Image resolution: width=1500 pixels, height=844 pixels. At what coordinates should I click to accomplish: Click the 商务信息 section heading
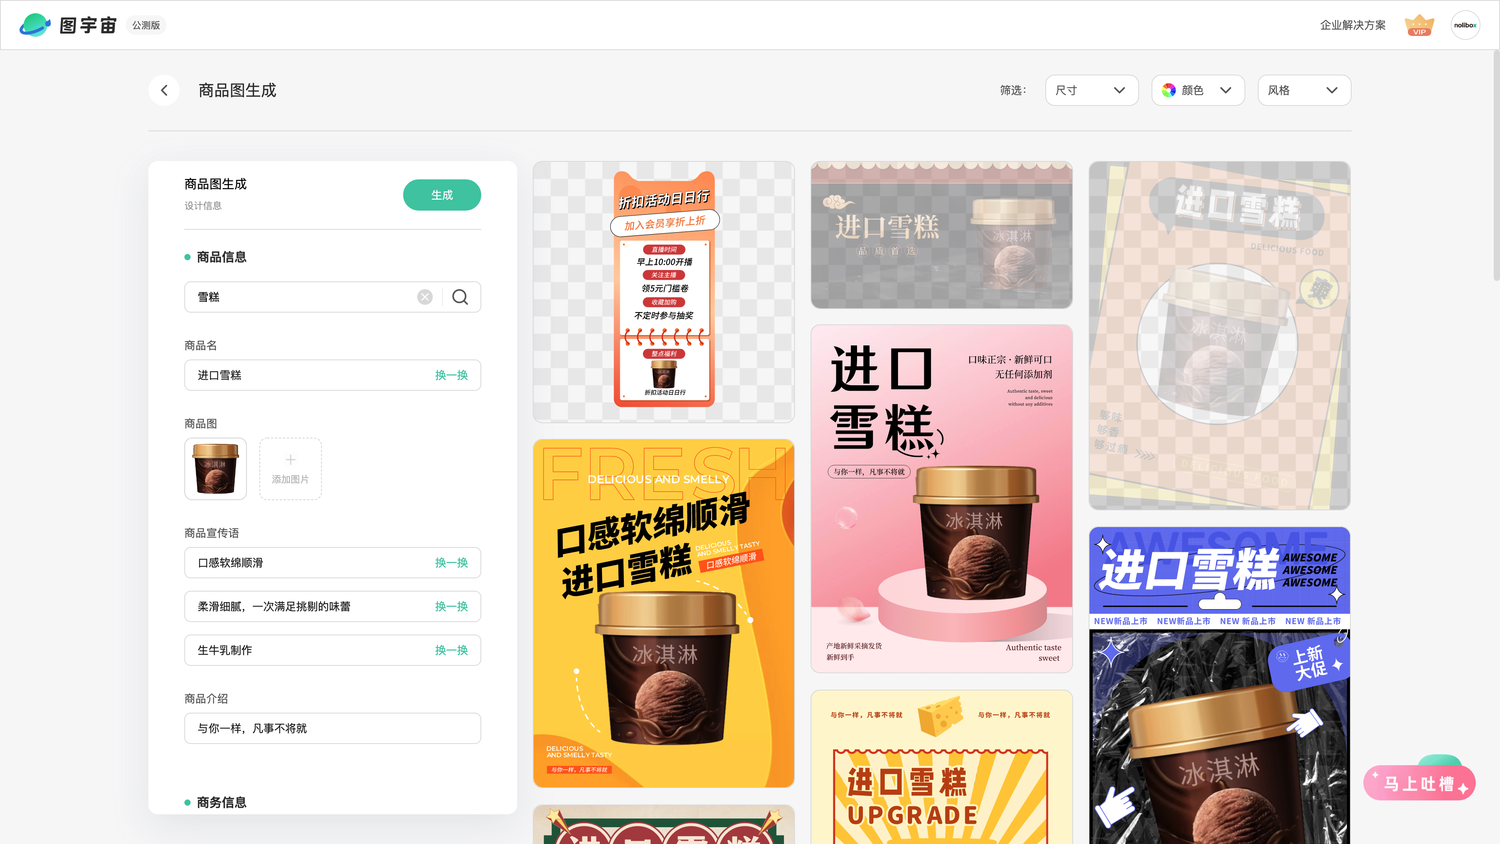(221, 802)
